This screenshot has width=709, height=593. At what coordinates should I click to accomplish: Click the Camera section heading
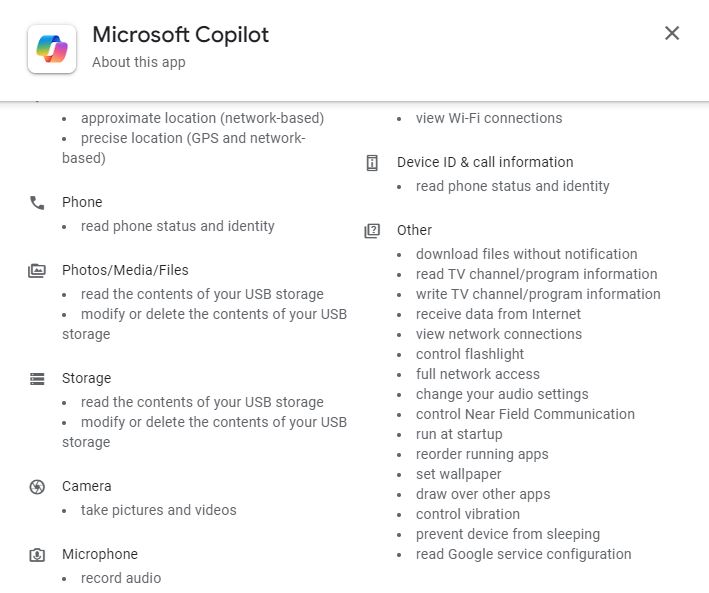point(86,486)
